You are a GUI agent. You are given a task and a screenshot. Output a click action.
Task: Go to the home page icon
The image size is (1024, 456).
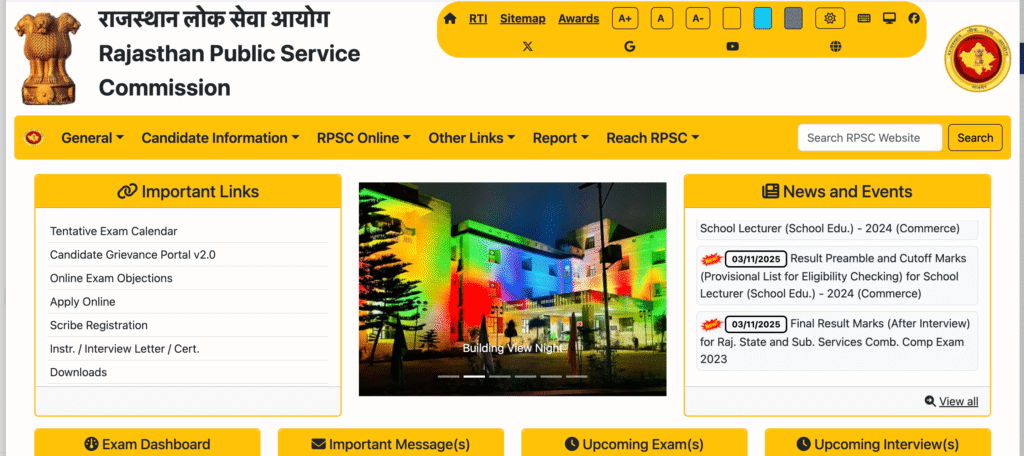coord(449,18)
